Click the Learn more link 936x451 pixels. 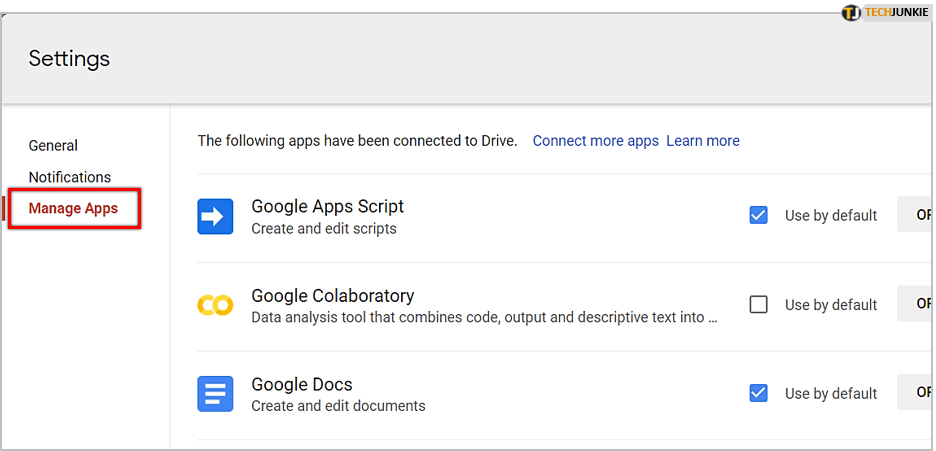703,141
